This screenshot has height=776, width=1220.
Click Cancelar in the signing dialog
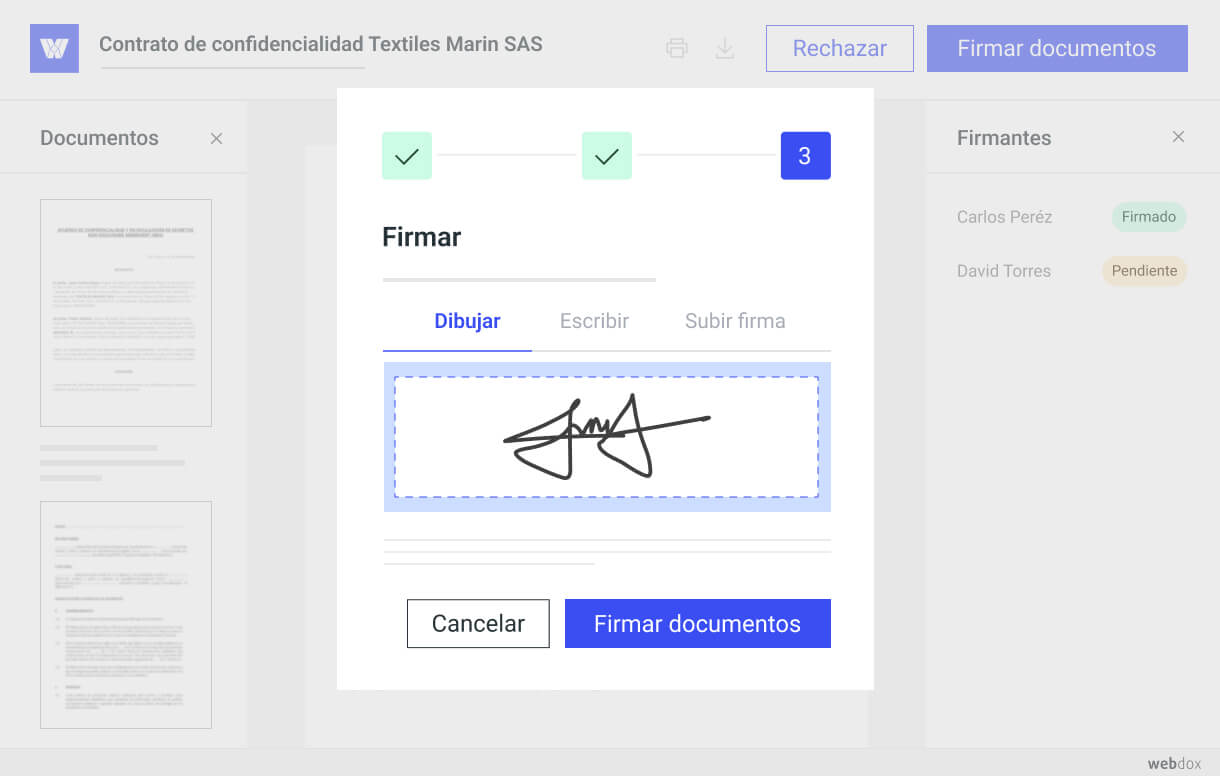[478, 623]
